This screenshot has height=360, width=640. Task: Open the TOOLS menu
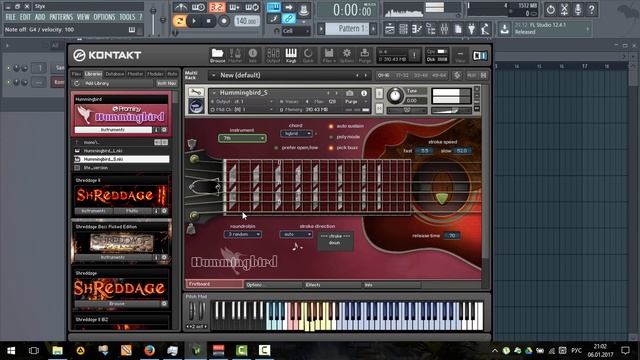pyautogui.click(x=127, y=17)
